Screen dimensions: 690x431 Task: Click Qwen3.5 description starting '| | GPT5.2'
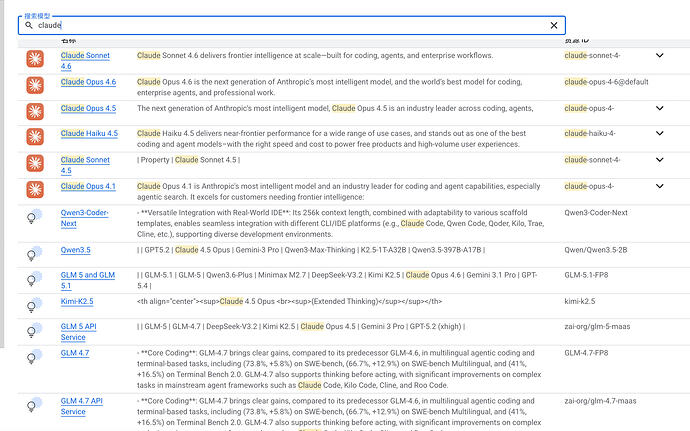[311, 250]
